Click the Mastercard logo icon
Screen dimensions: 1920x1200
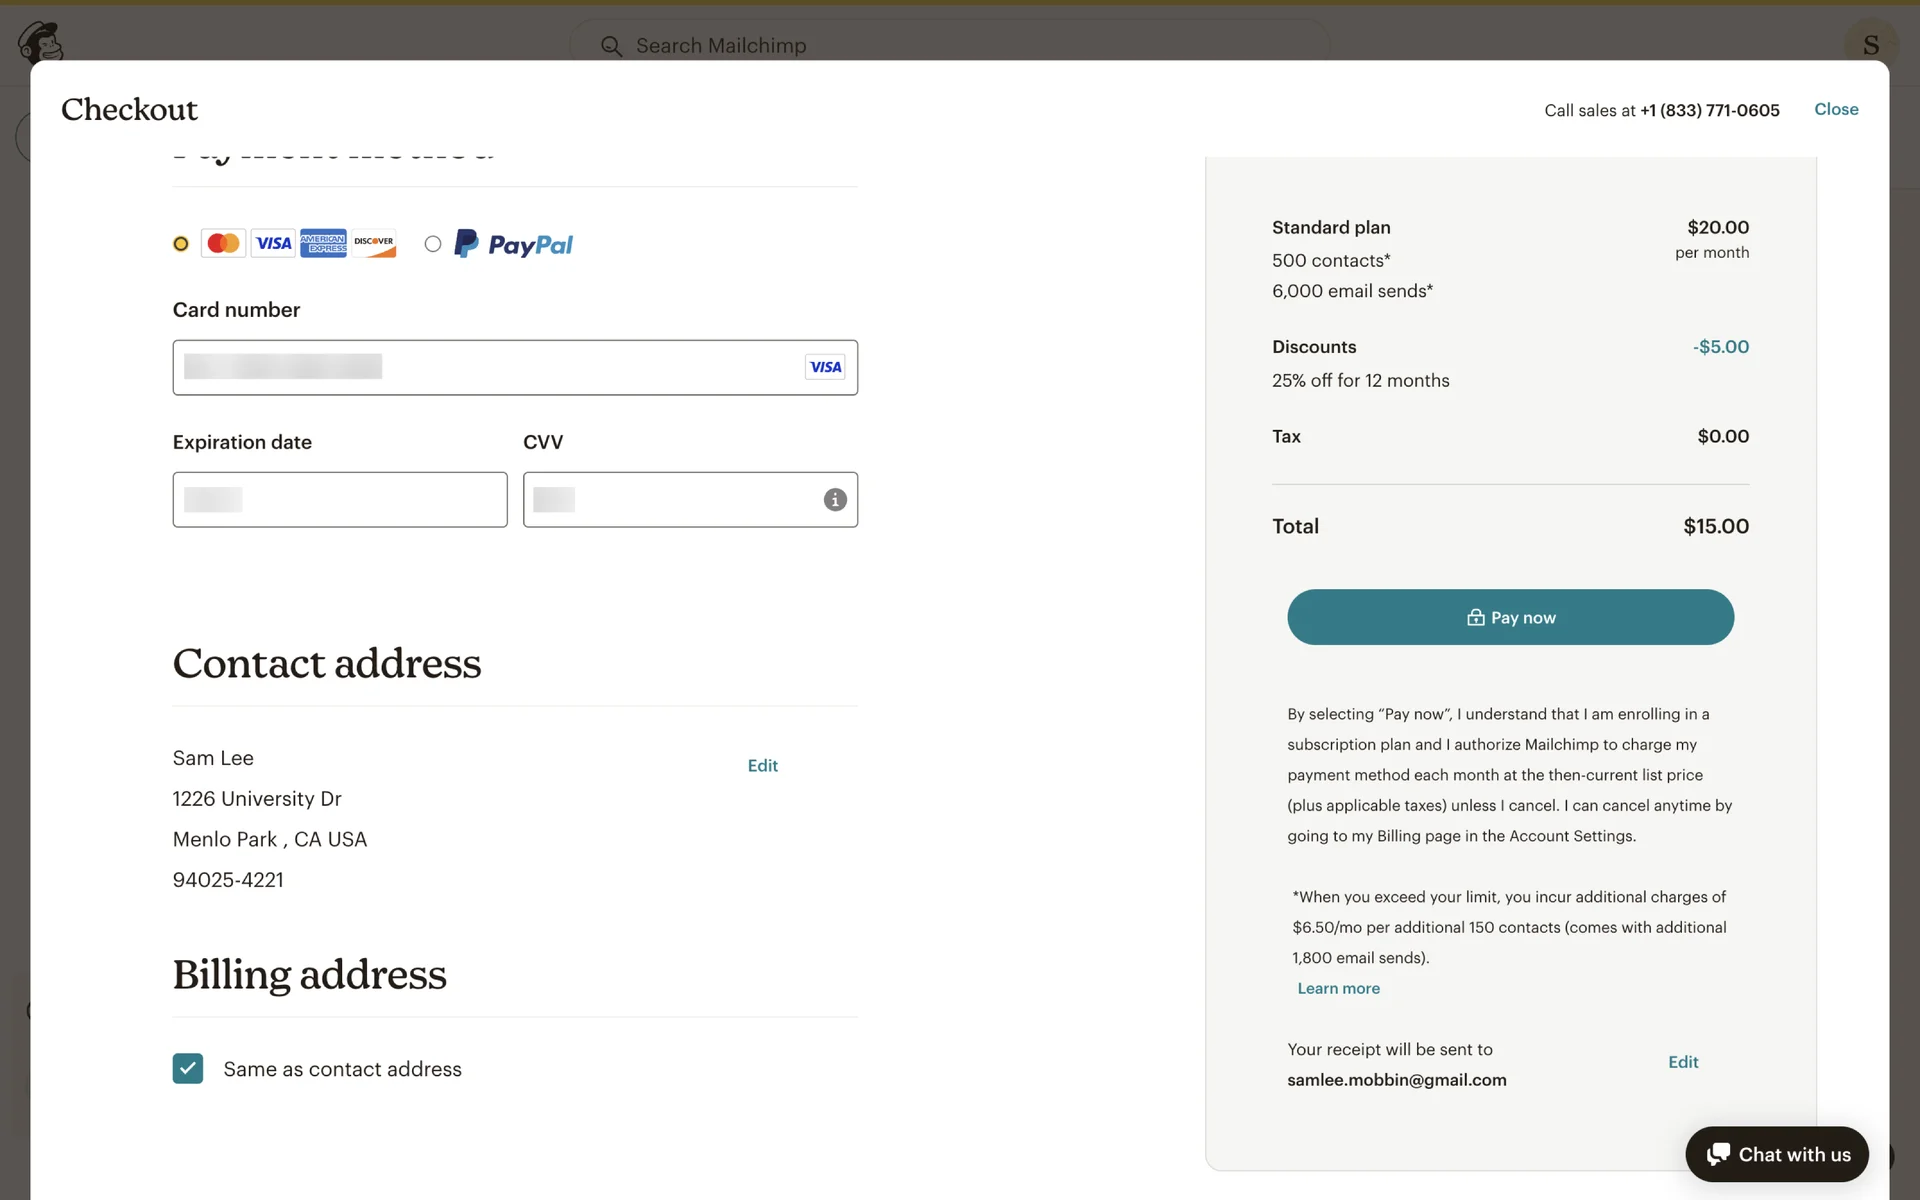point(223,243)
